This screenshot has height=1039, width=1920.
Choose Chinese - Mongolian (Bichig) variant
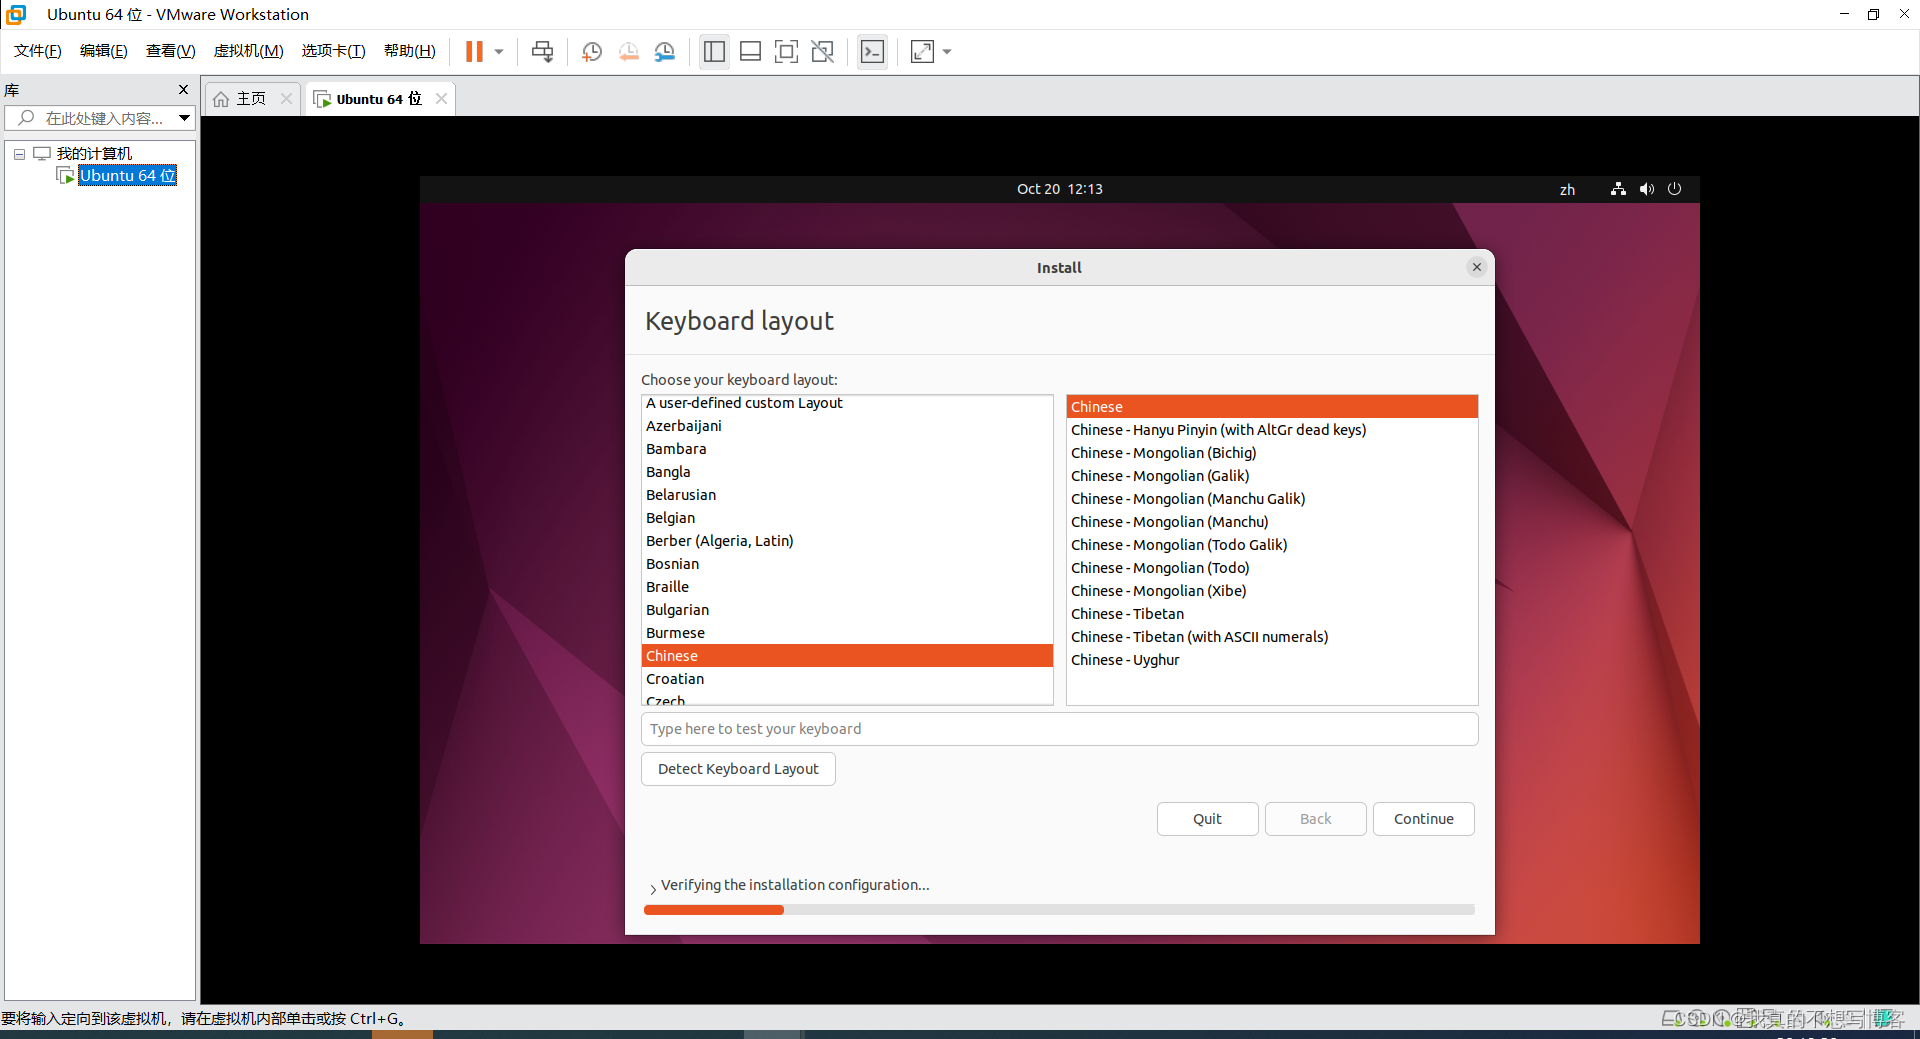pyautogui.click(x=1272, y=453)
